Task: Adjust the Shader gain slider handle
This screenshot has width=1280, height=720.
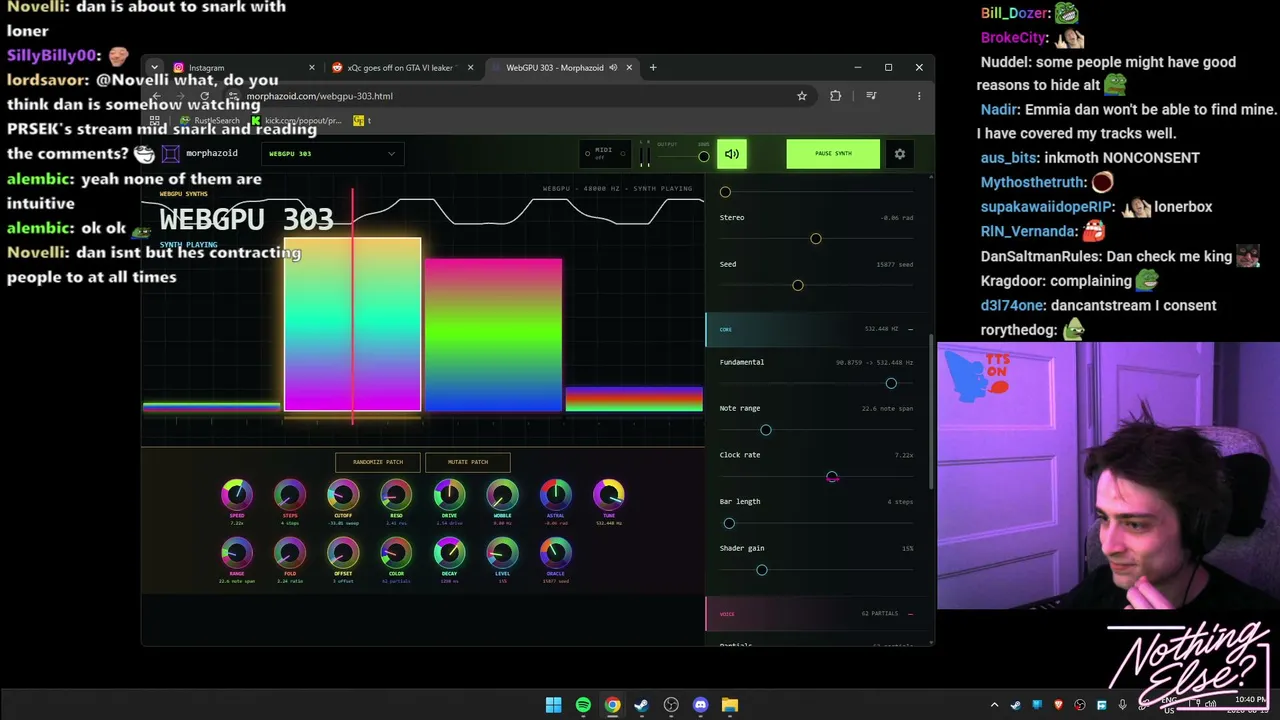Action: tap(762, 570)
